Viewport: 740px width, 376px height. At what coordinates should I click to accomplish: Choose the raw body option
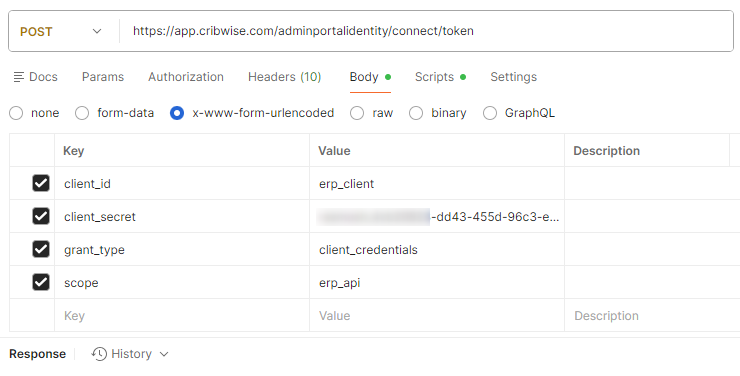coord(357,113)
